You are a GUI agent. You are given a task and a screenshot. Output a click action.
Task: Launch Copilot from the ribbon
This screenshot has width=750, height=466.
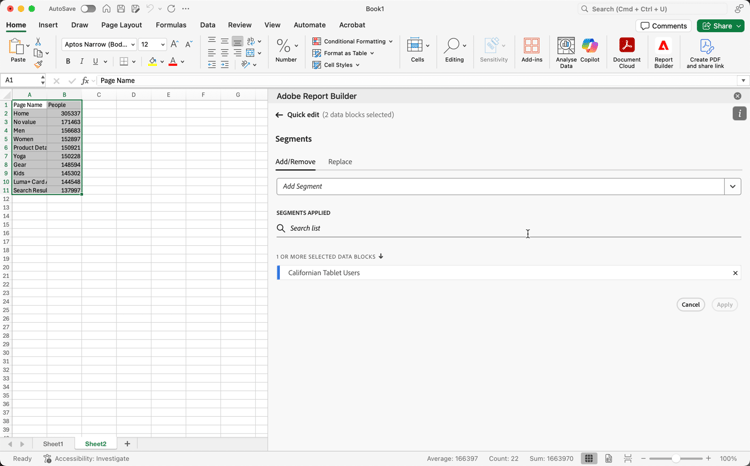click(x=590, y=46)
